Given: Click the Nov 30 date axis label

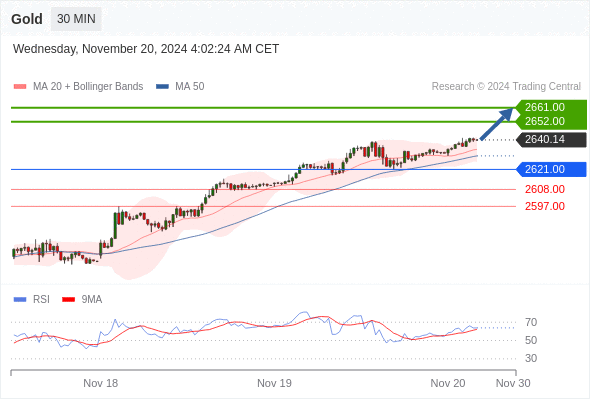Looking at the screenshot, I should (513, 383).
